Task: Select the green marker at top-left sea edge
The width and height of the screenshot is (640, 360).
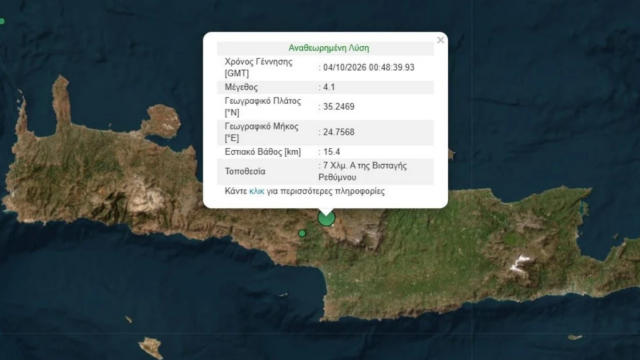Action: pyautogui.click(x=2, y=21)
